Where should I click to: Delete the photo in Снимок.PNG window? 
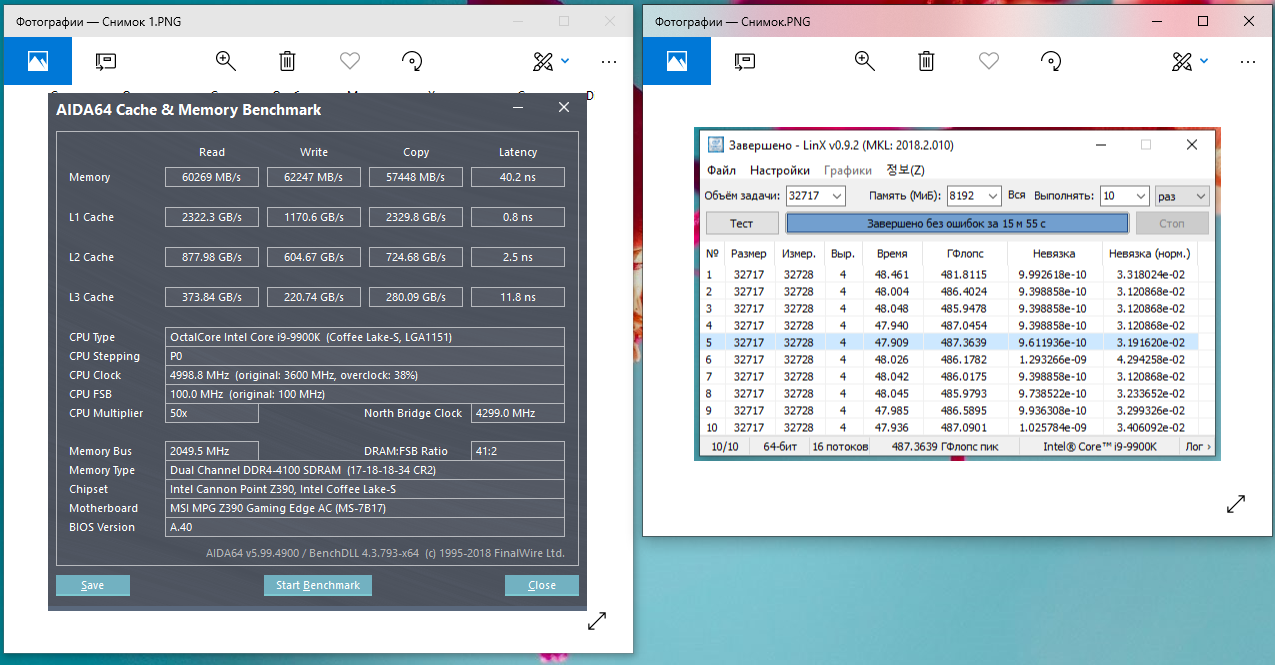pos(927,61)
